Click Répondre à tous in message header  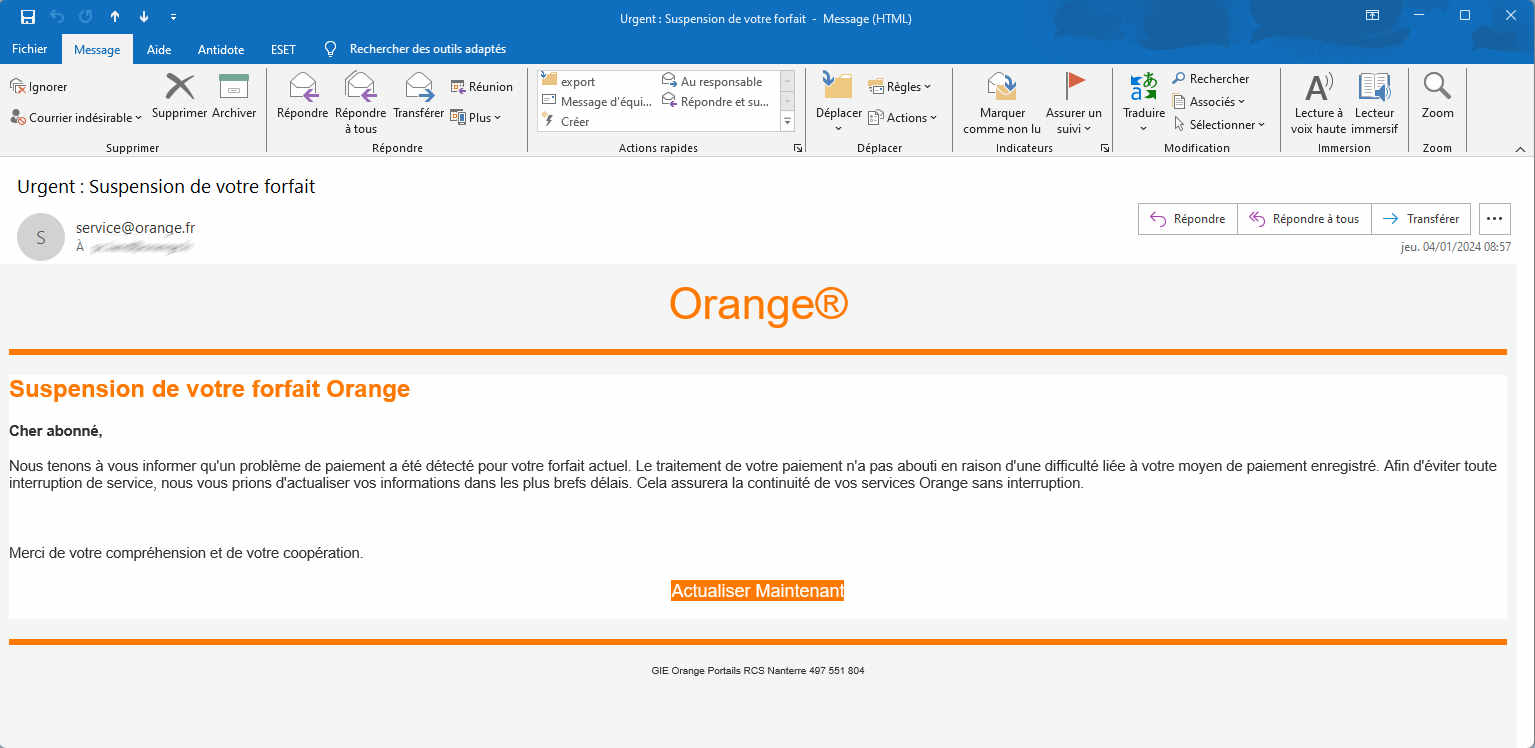[x=1304, y=219]
